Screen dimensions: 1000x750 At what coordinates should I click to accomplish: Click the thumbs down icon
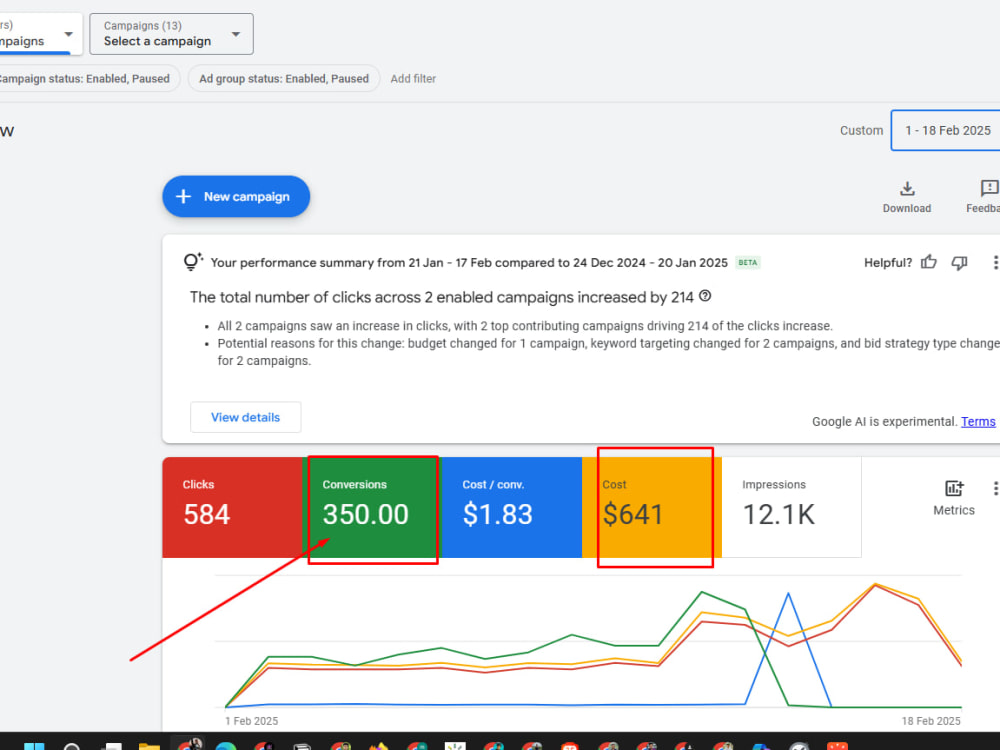959,263
